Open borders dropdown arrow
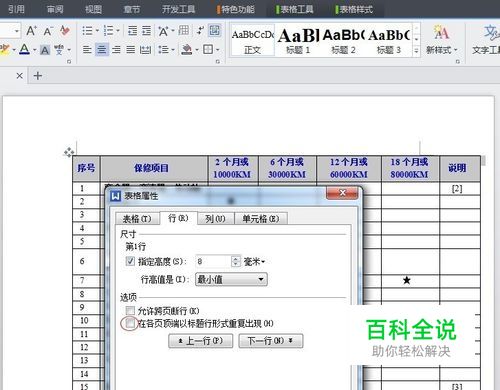The width and height of the screenshot is (500, 390). (218, 50)
